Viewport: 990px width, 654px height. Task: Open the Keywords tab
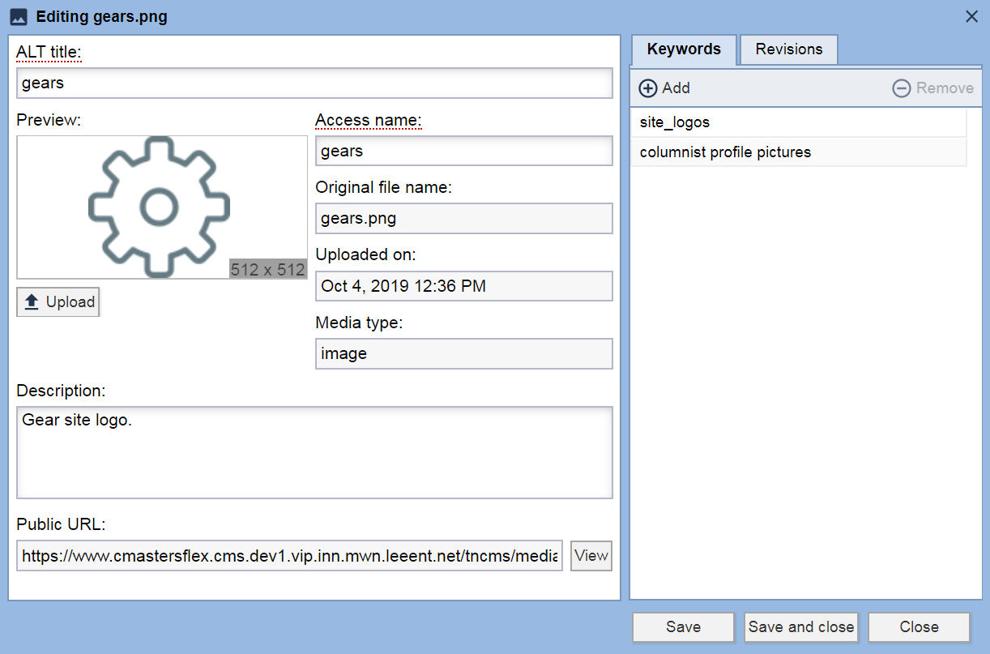coord(684,49)
